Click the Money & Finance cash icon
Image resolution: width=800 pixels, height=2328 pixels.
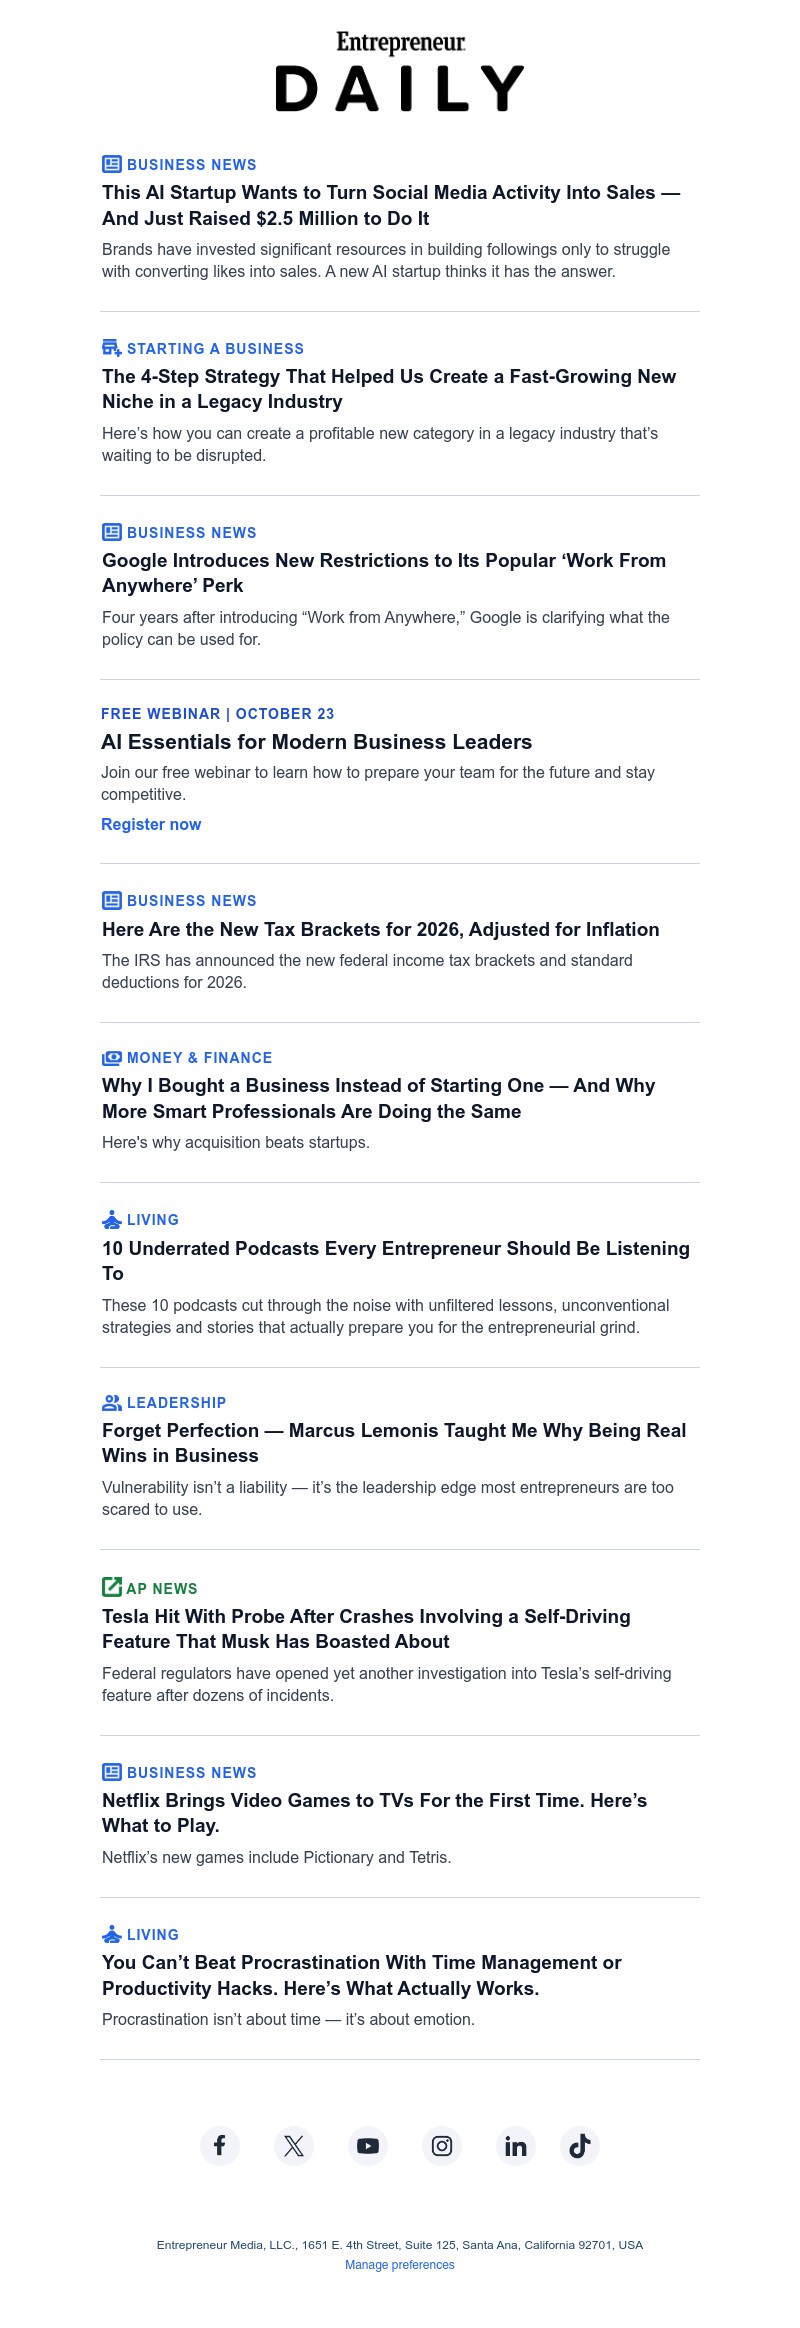point(112,1058)
